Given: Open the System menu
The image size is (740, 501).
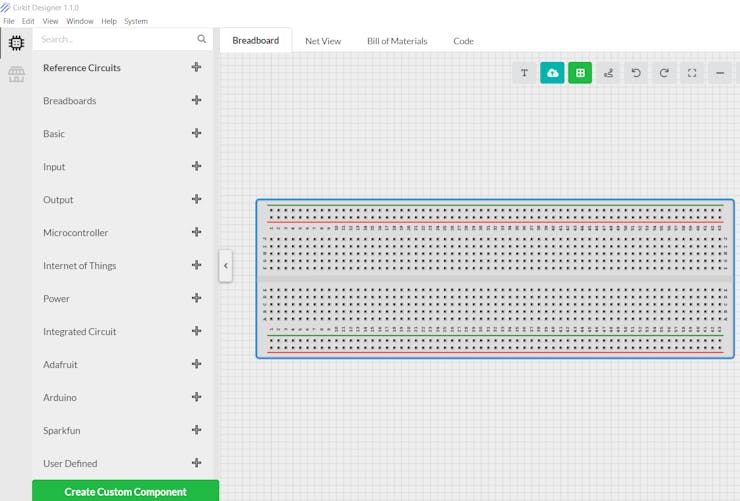Looking at the screenshot, I should 136,21.
